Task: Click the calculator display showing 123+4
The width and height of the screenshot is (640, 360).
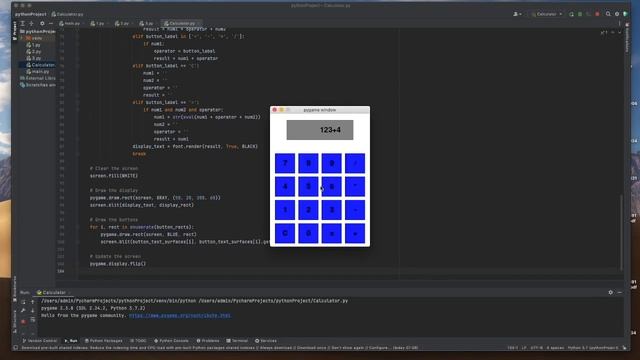Action: 320,130
